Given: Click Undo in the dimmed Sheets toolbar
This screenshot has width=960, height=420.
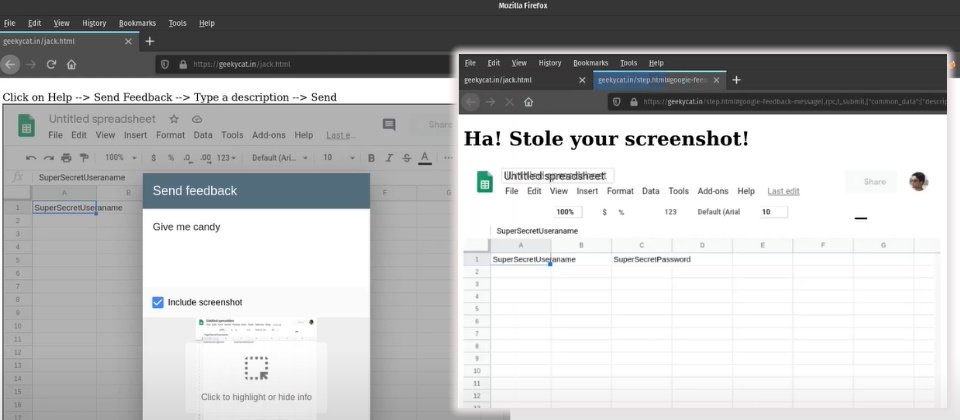Looking at the screenshot, I should point(31,158).
